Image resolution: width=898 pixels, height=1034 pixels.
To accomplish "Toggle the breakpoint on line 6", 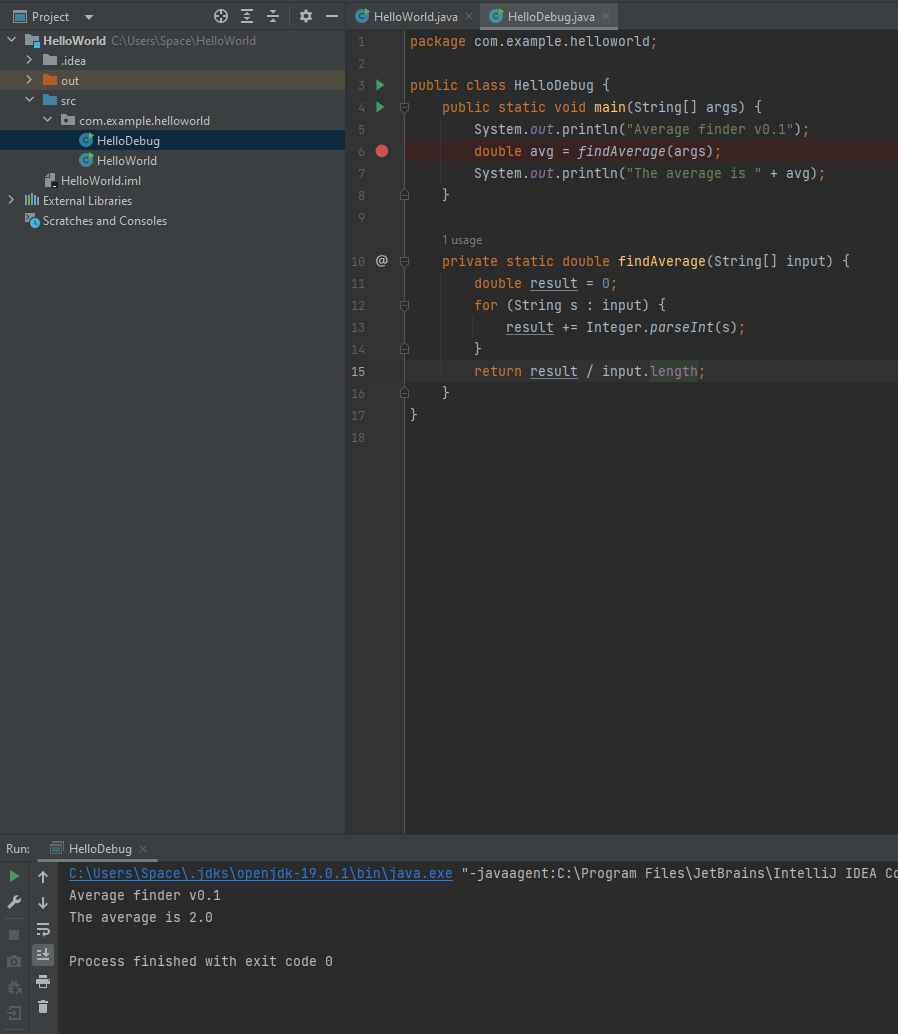I will (x=381, y=151).
